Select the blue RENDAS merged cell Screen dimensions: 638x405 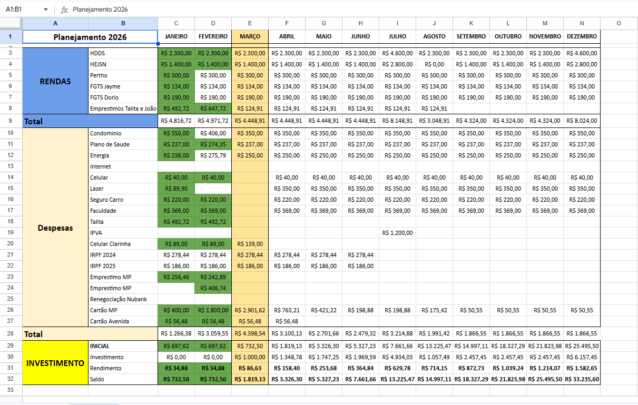[53, 81]
